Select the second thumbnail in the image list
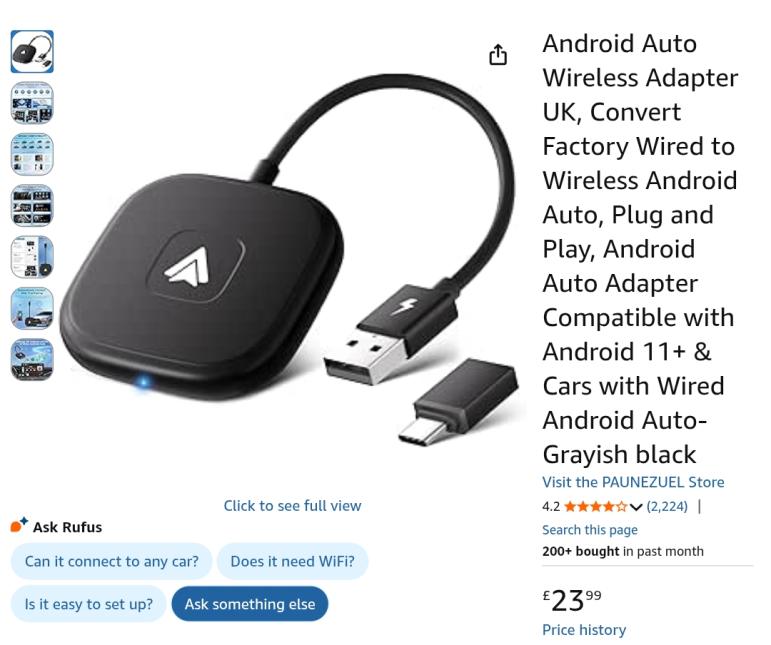771x645 pixels. [32, 103]
